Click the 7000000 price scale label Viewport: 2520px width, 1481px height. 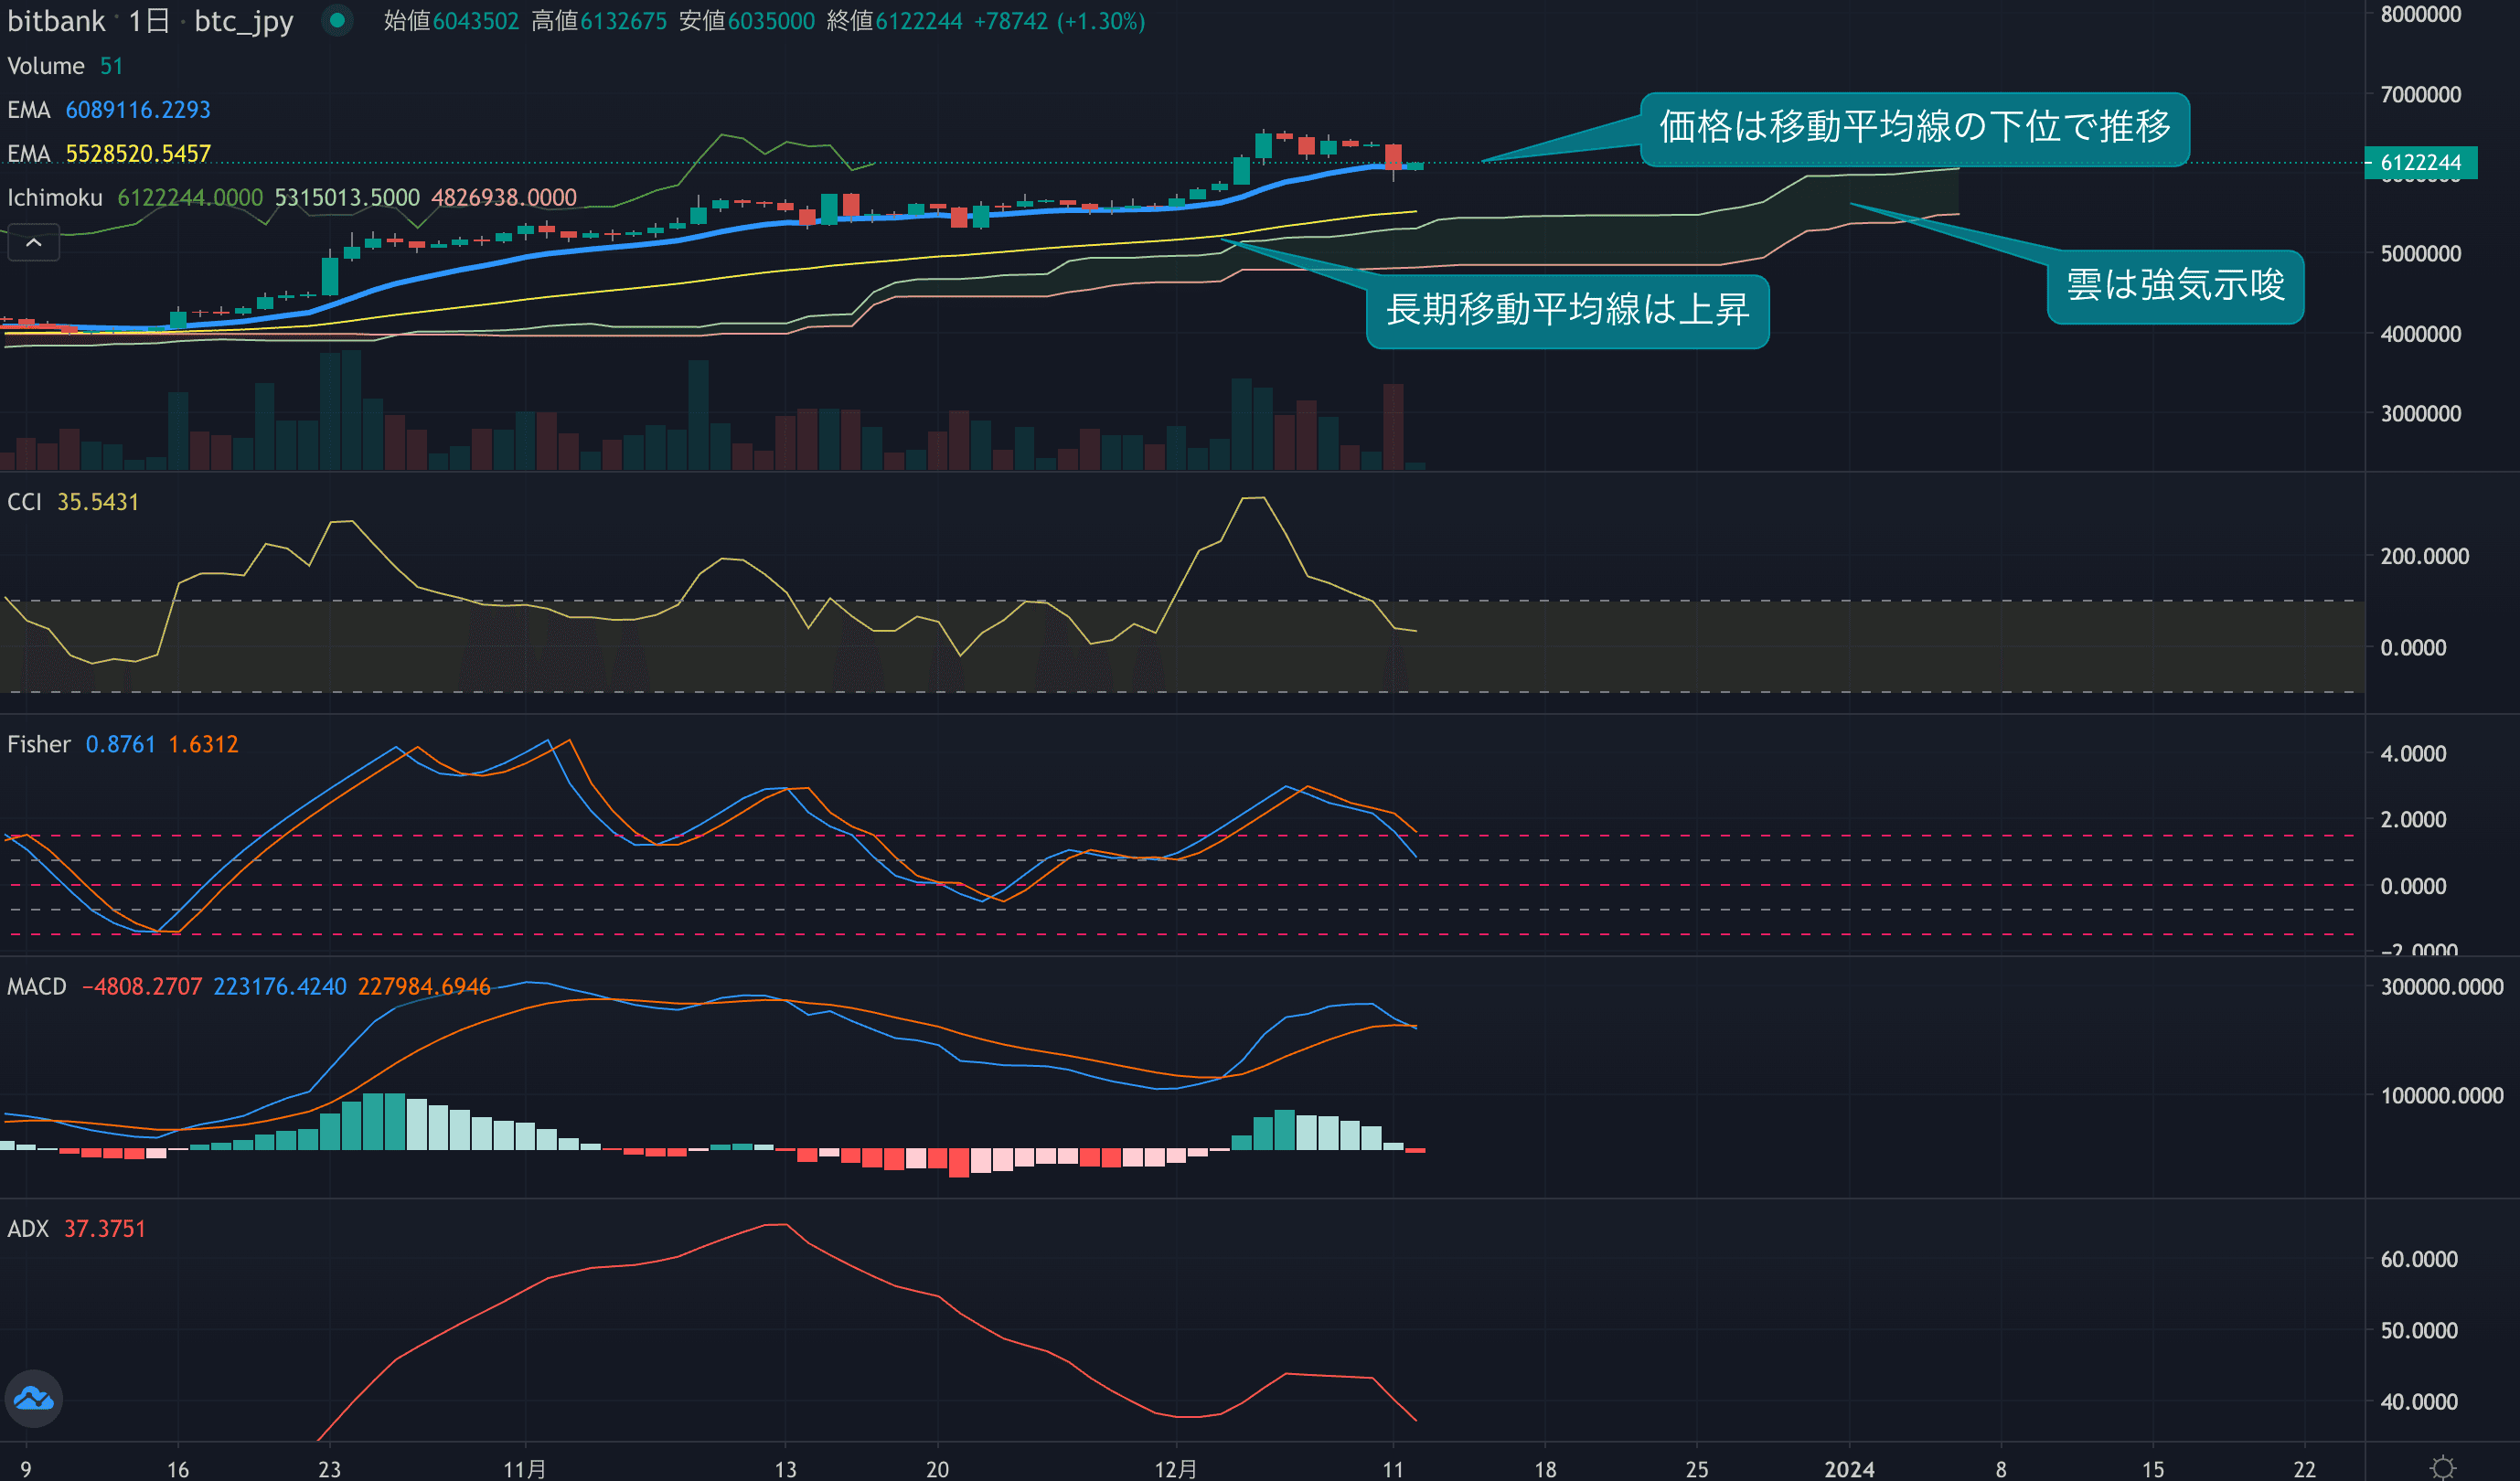pos(2420,94)
